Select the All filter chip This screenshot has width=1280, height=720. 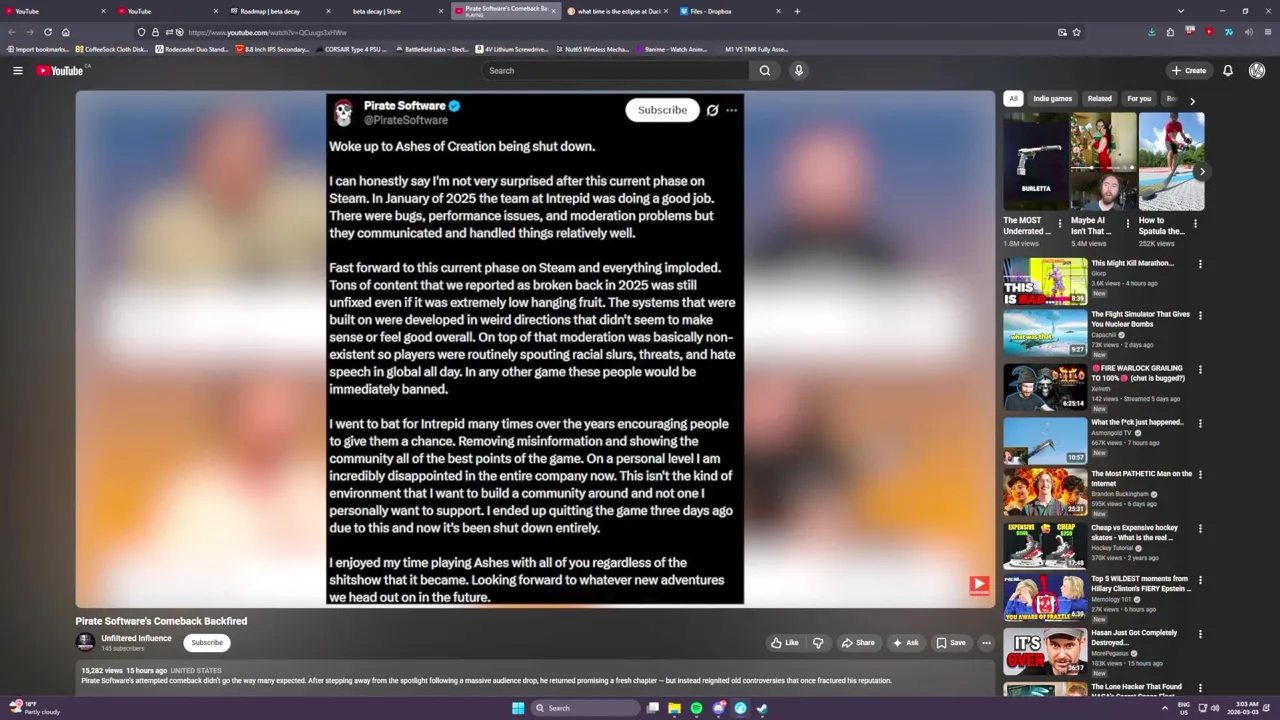point(1013,99)
